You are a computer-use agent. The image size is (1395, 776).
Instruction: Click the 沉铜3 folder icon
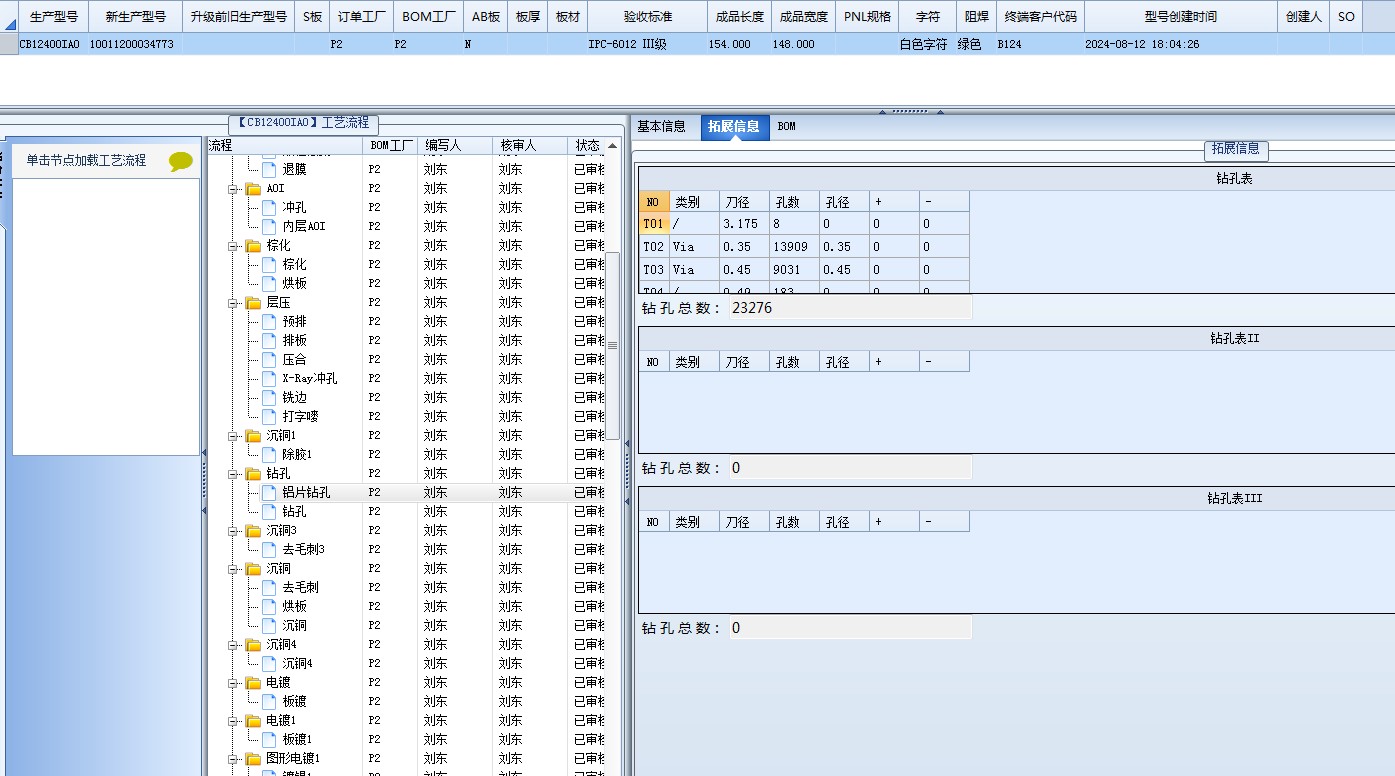(253, 531)
